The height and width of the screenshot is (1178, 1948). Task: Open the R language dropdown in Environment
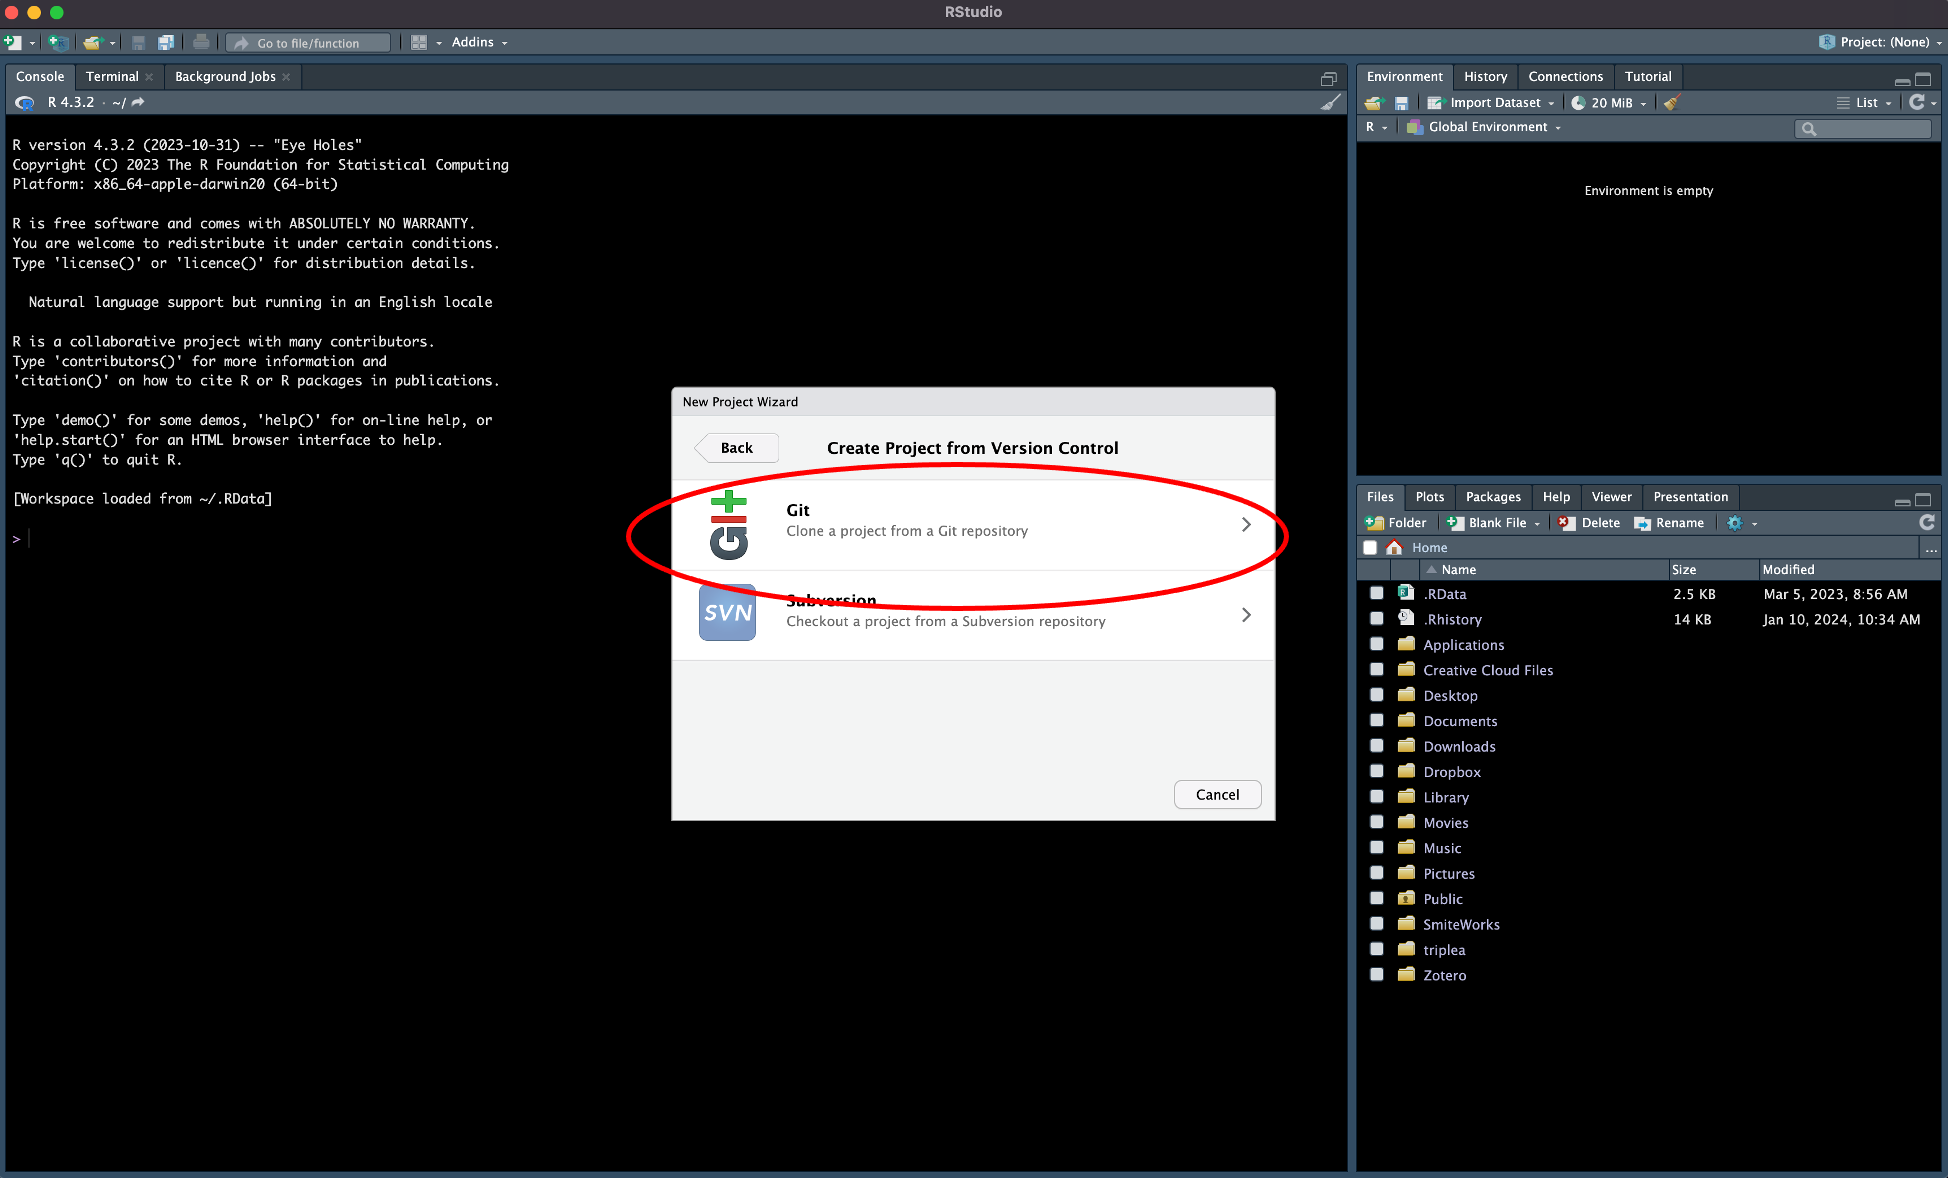tap(1376, 127)
